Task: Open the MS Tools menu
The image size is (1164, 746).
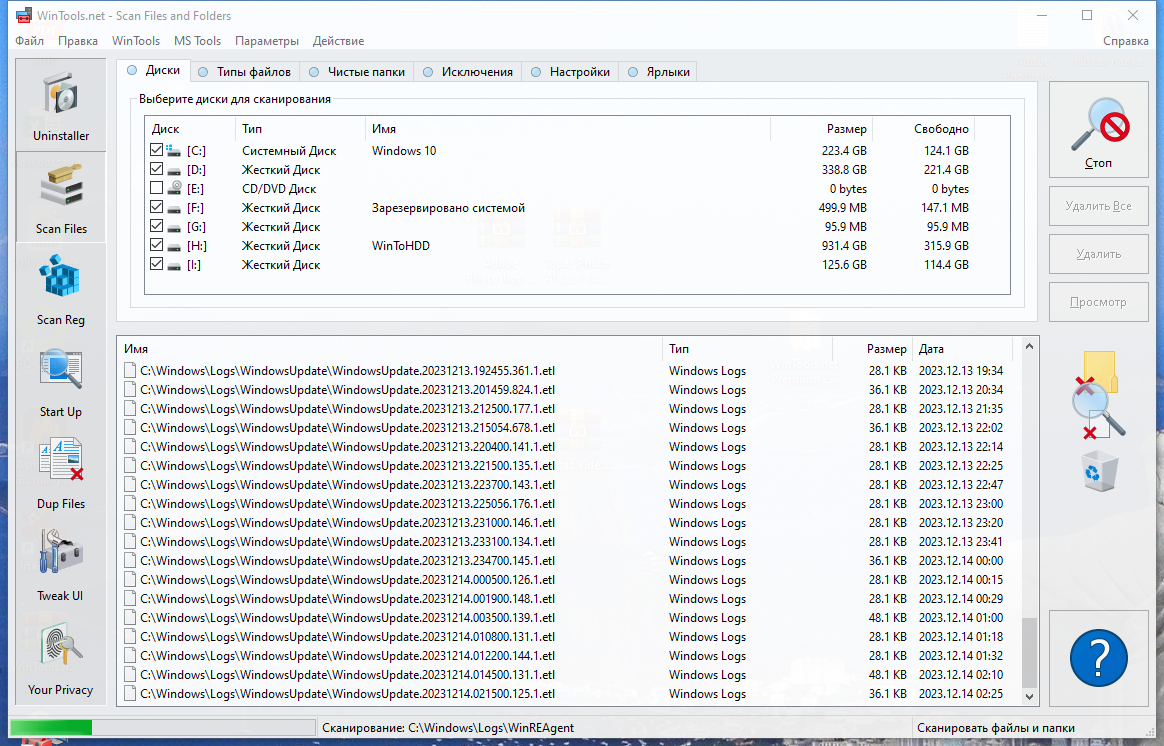Action: tap(197, 41)
